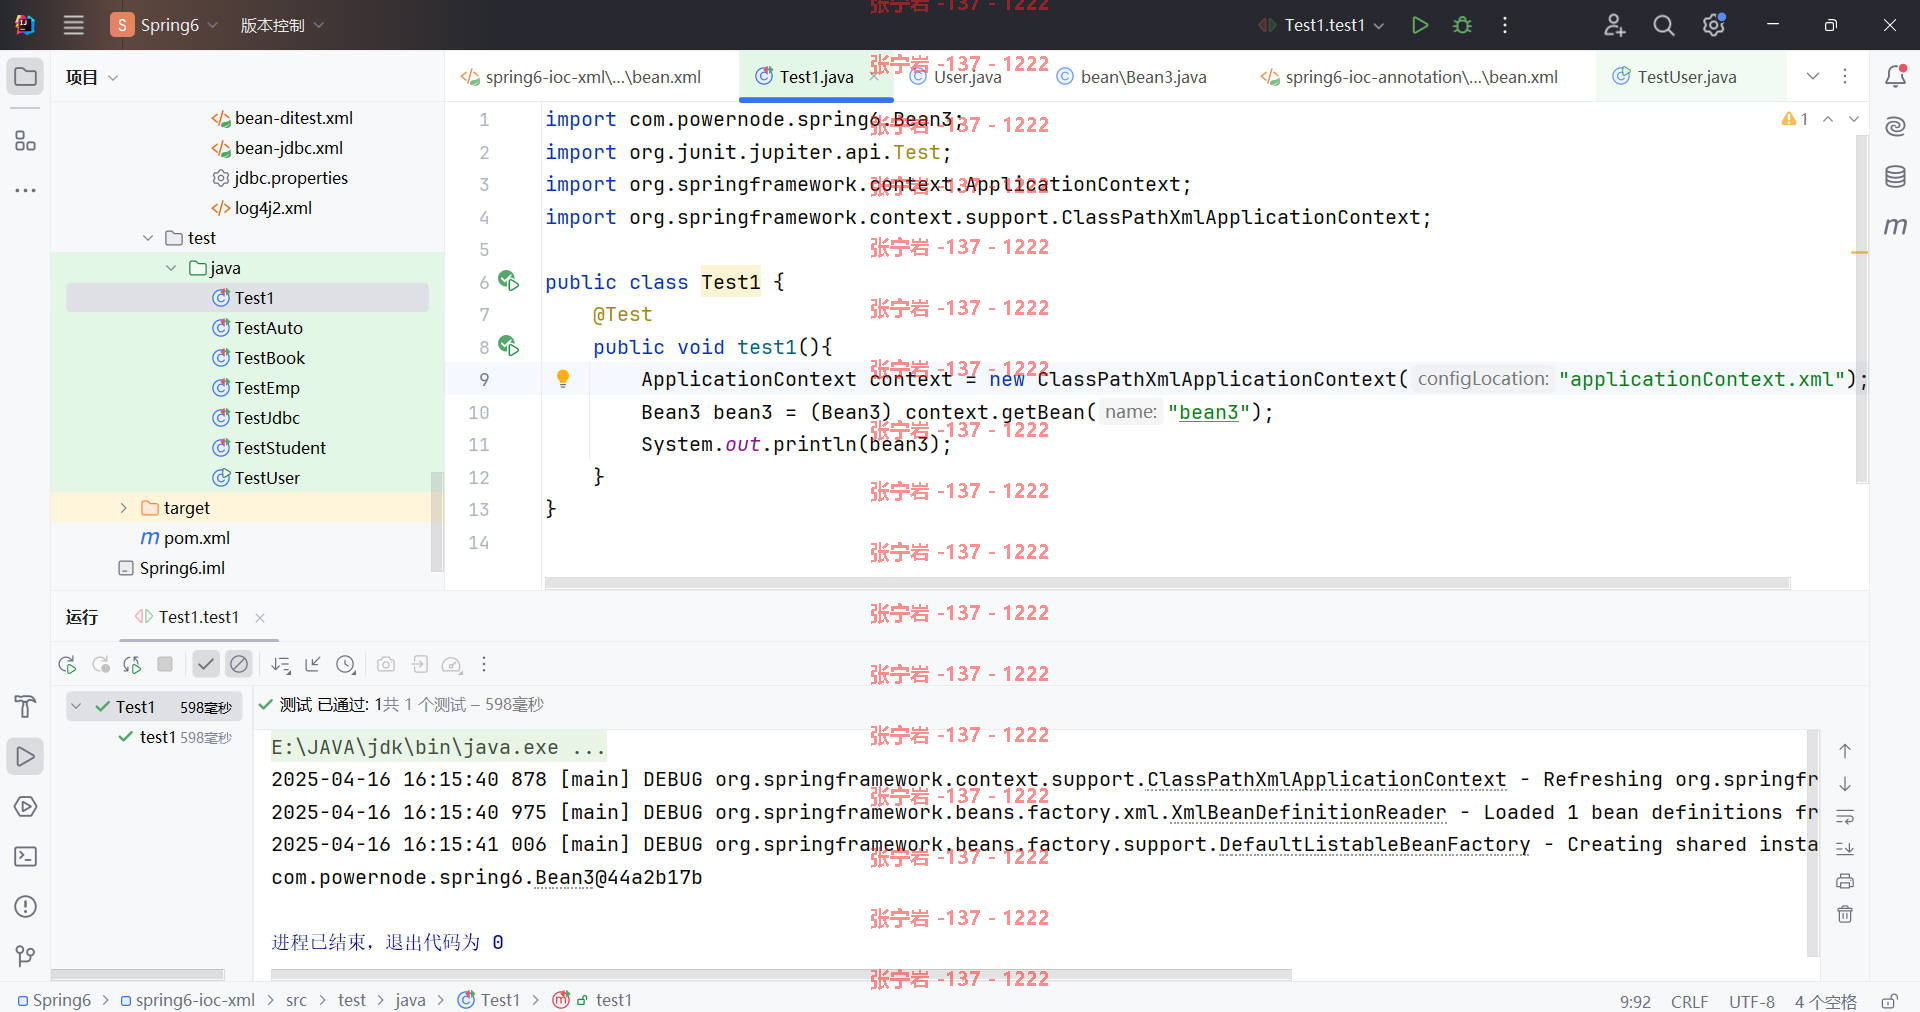Open the Build hammer tool window
This screenshot has height=1012, width=1920.
tap(26, 707)
